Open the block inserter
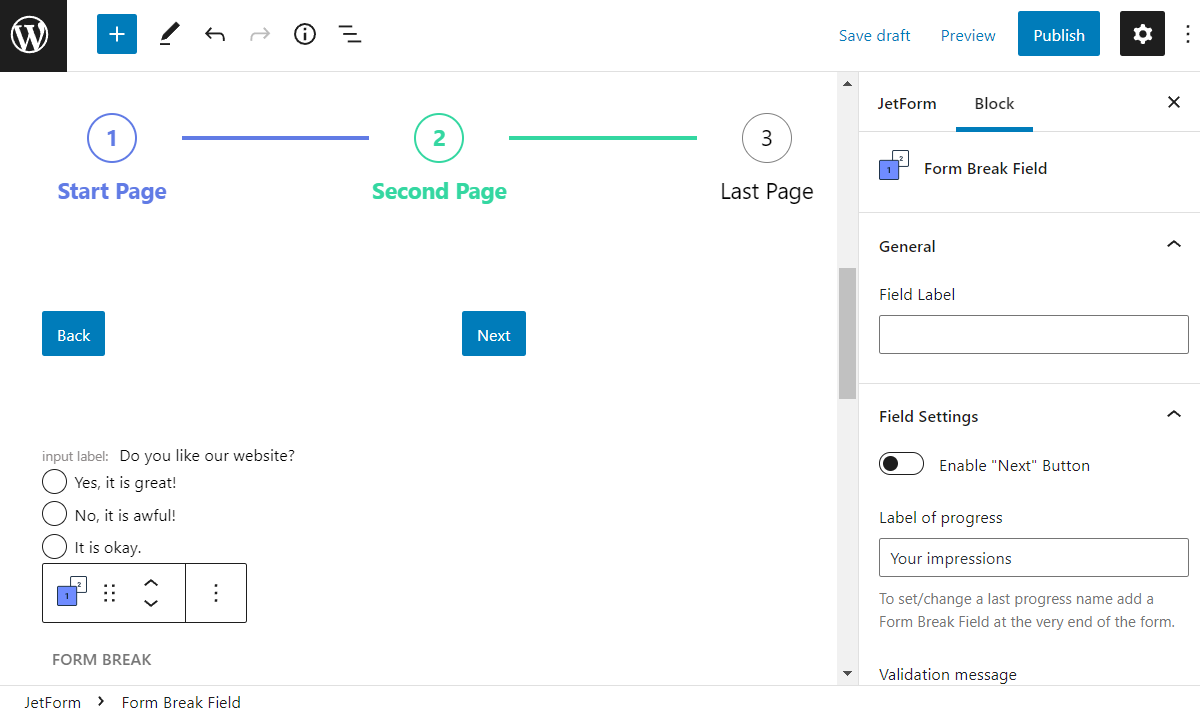The image size is (1200, 712). pos(116,34)
